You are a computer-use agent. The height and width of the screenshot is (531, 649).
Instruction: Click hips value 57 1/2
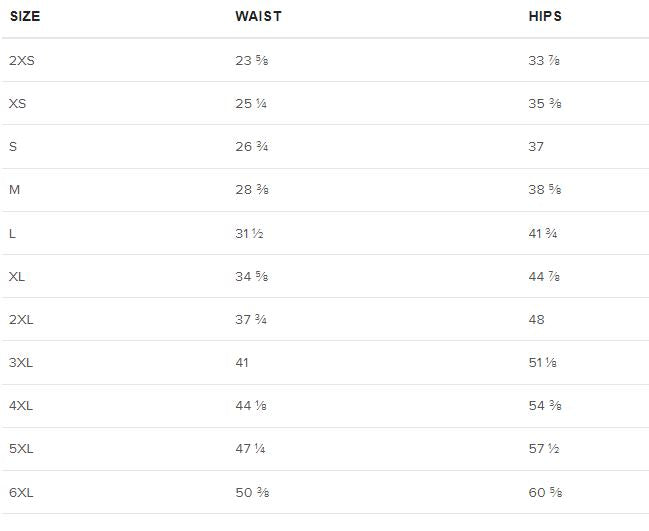[x=544, y=449]
